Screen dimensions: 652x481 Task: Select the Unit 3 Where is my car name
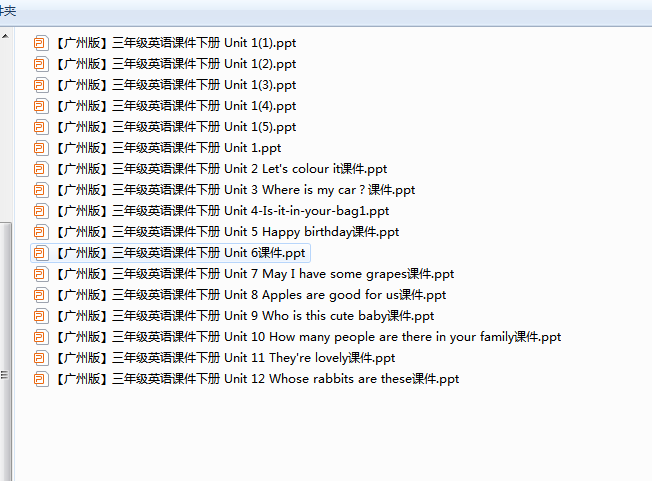236,190
